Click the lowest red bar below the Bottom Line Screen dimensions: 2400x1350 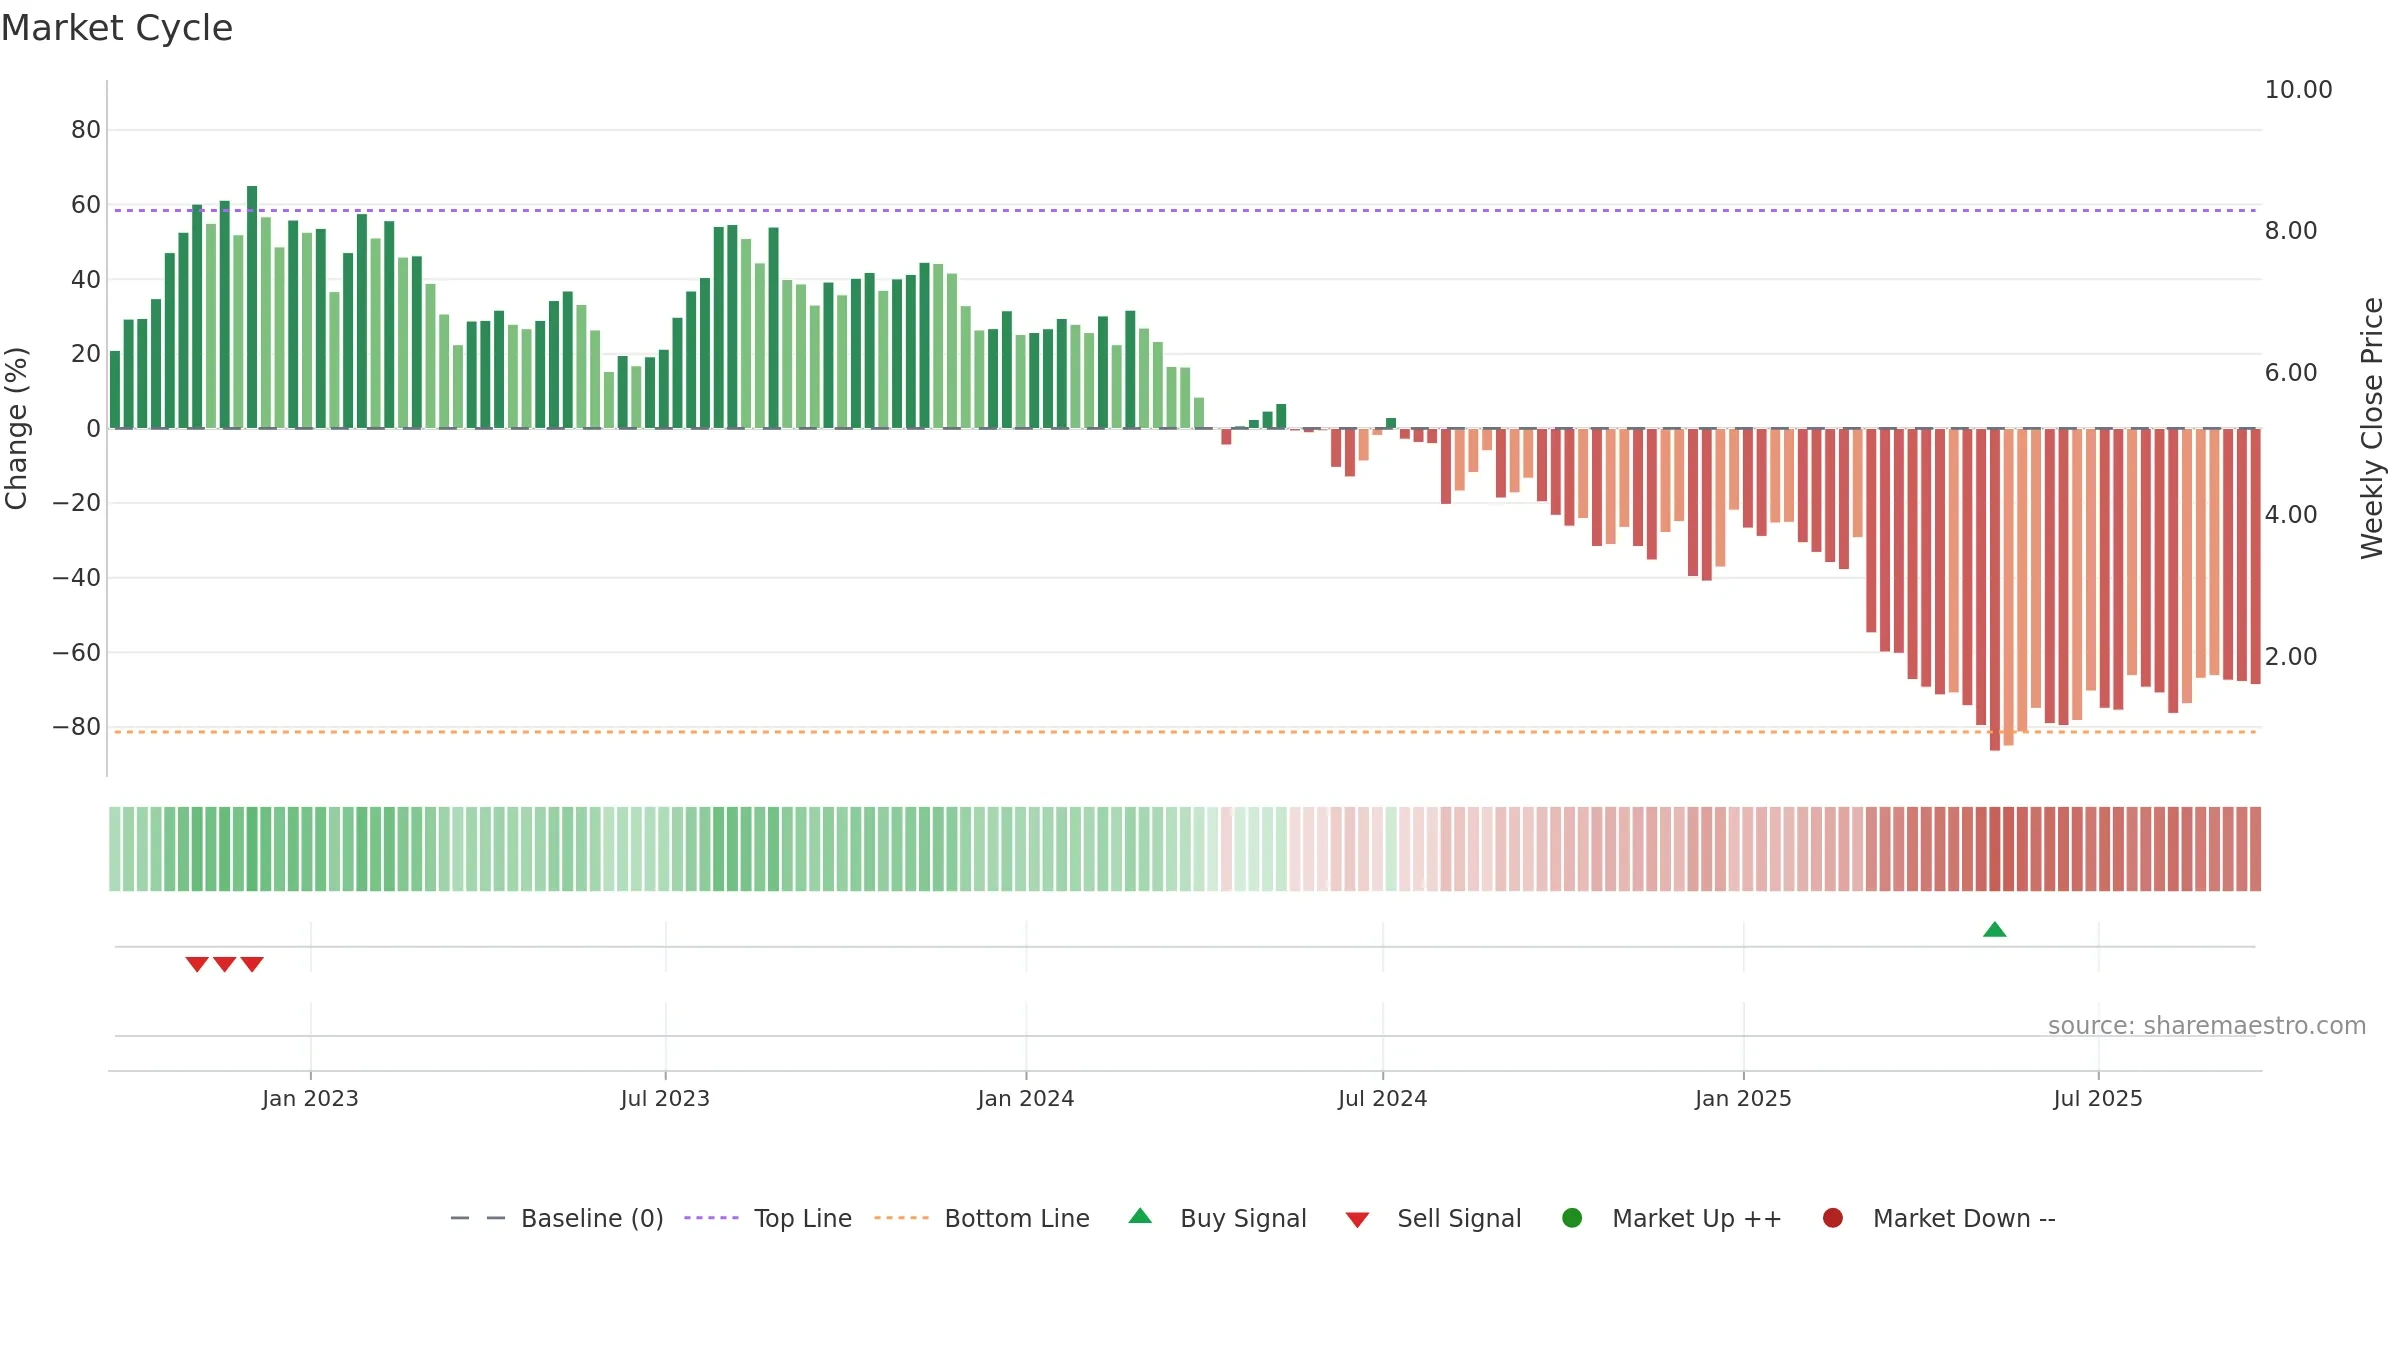(1995, 589)
